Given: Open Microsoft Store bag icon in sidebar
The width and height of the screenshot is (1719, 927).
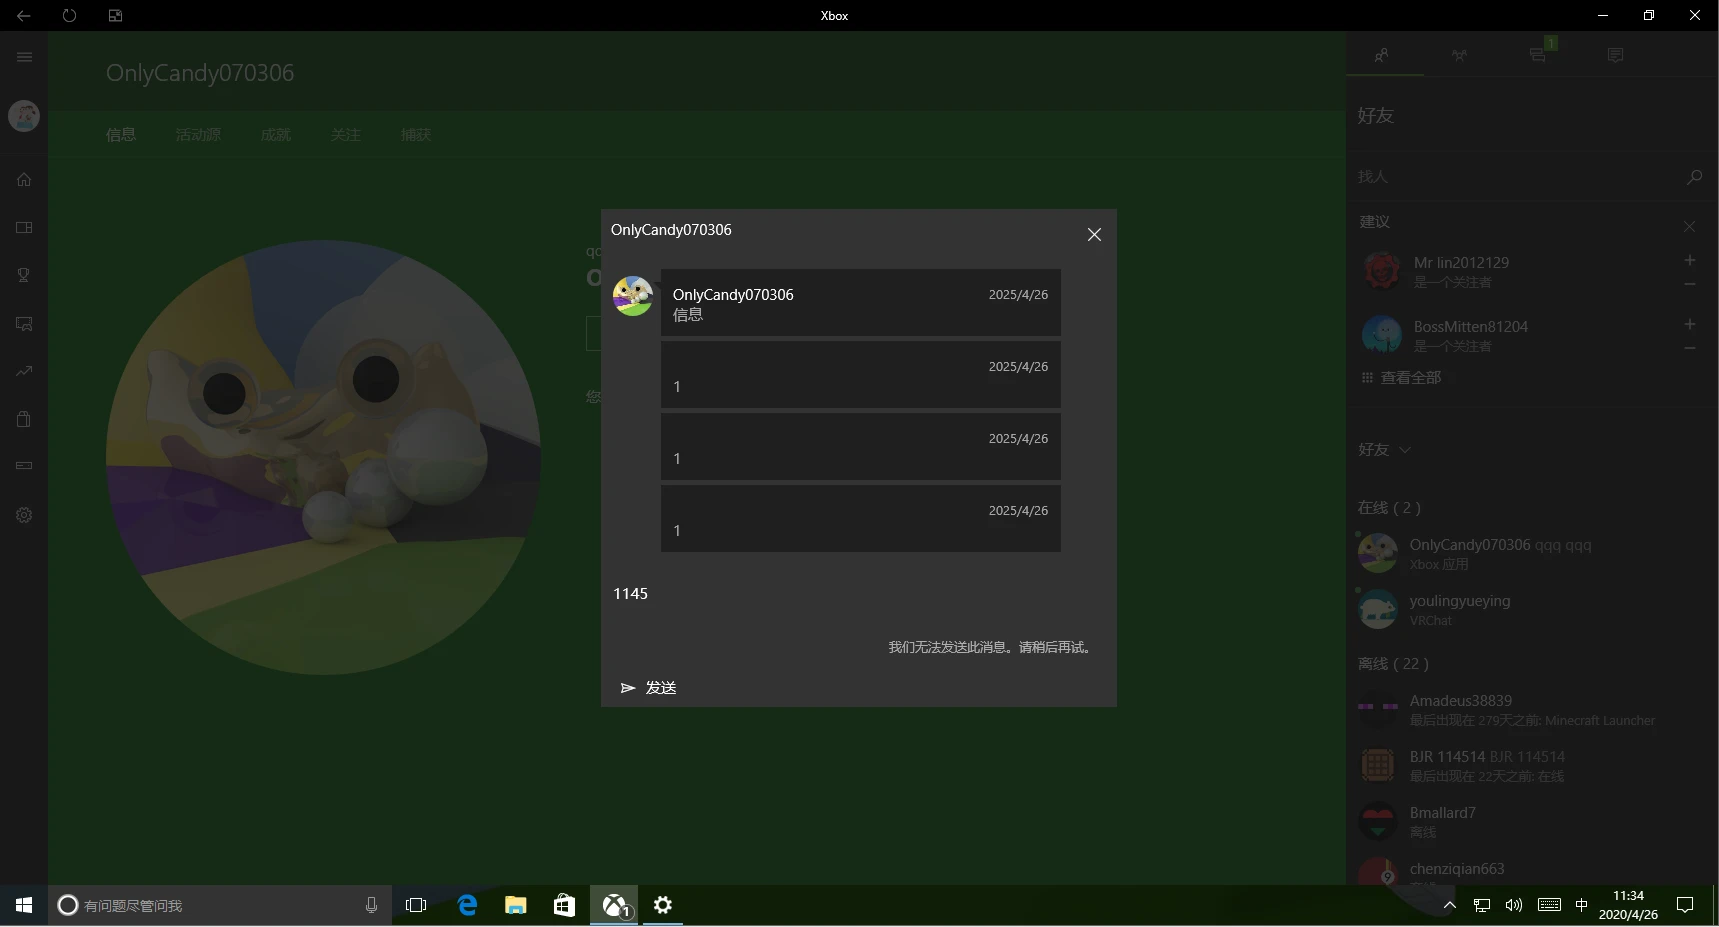Looking at the screenshot, I should [x=24, y=419].
